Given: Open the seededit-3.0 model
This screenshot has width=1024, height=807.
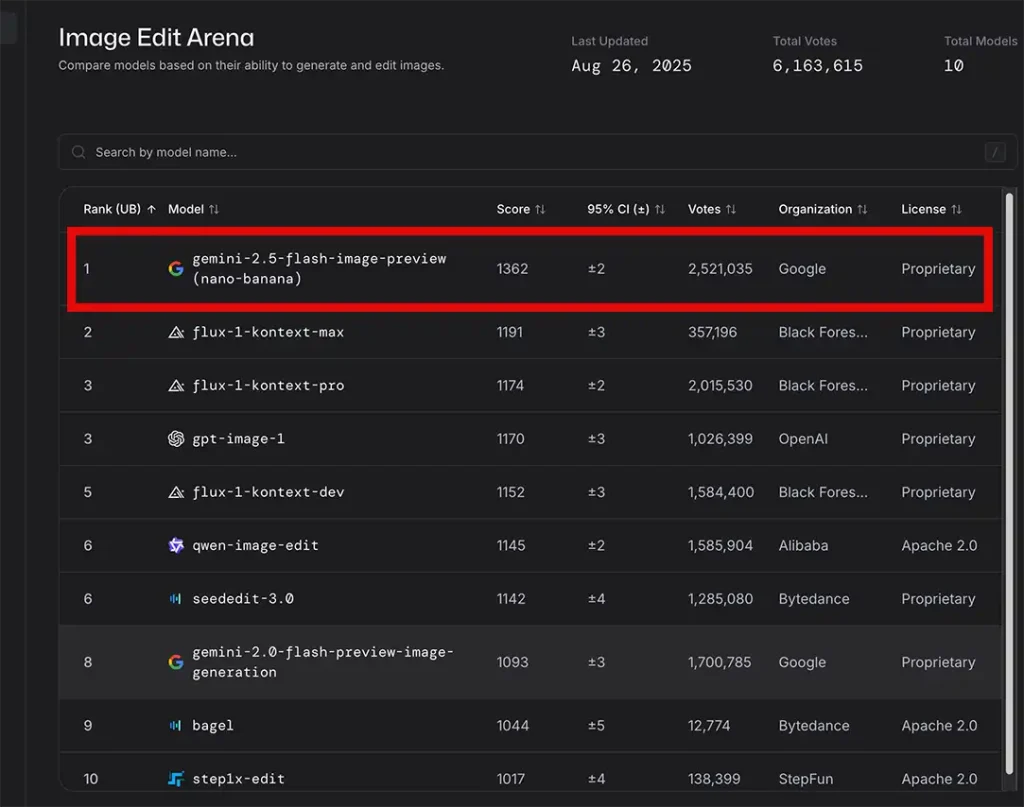Looking at the screenshot, I should 243,599.
